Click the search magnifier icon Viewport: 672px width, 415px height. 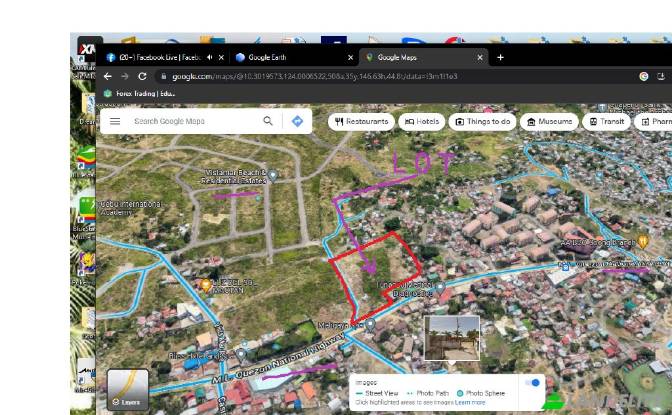(x=268, y=121)
